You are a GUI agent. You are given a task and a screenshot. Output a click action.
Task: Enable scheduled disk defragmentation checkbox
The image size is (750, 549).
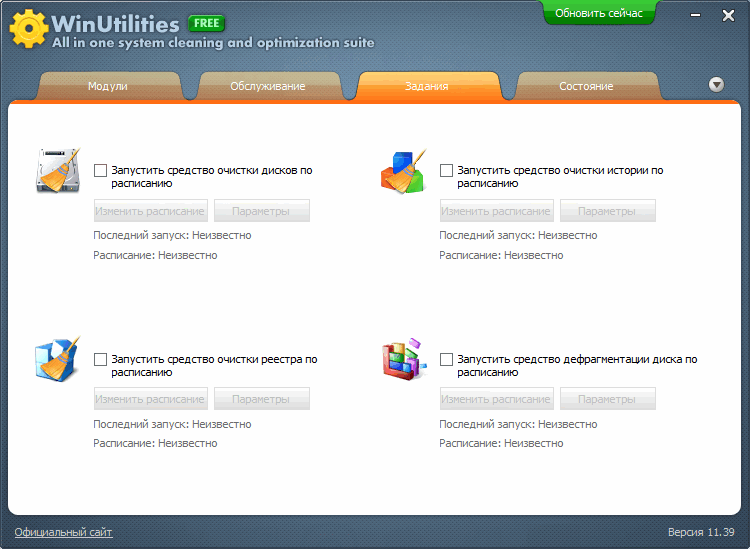pyautogui.click(x=446, y=359)
